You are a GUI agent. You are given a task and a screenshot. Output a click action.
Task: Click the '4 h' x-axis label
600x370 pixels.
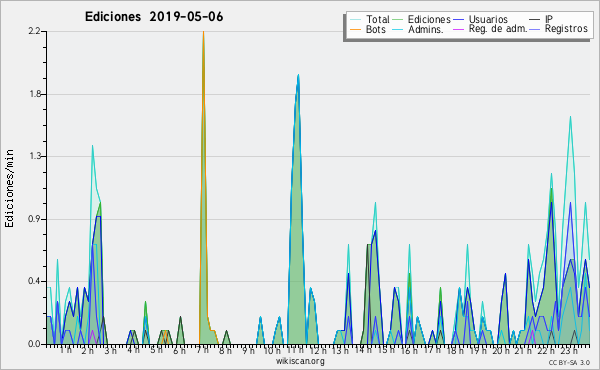pos(133,350)
